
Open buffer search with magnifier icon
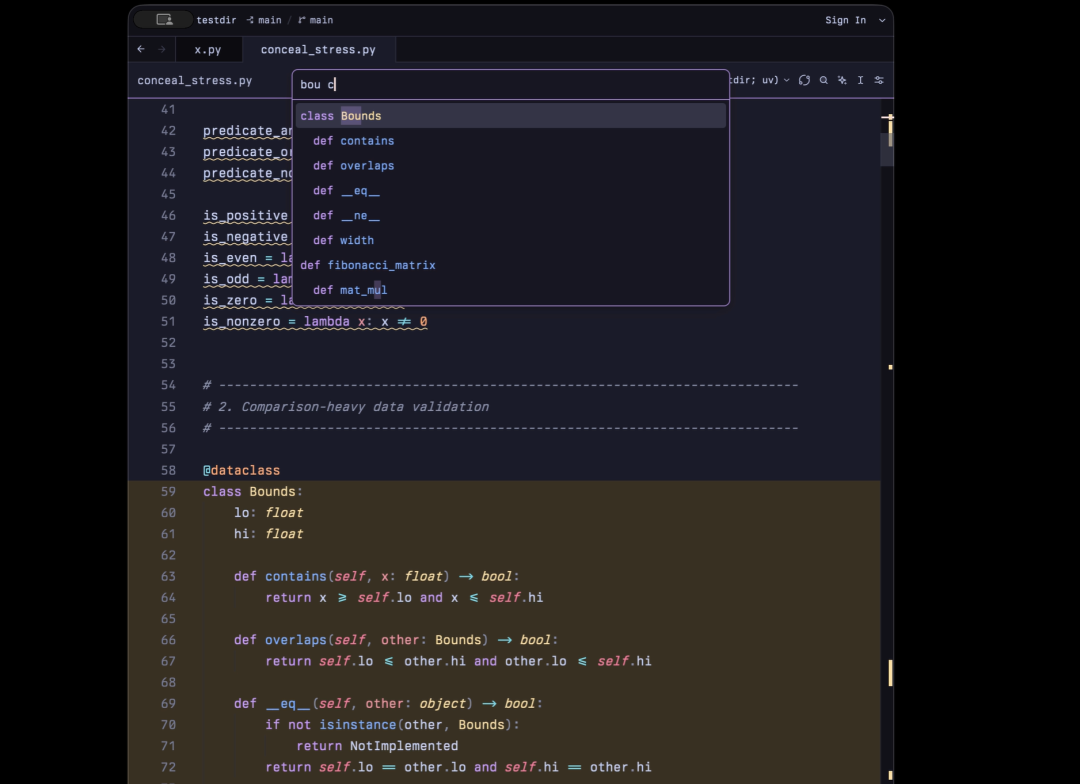point(823,80)
